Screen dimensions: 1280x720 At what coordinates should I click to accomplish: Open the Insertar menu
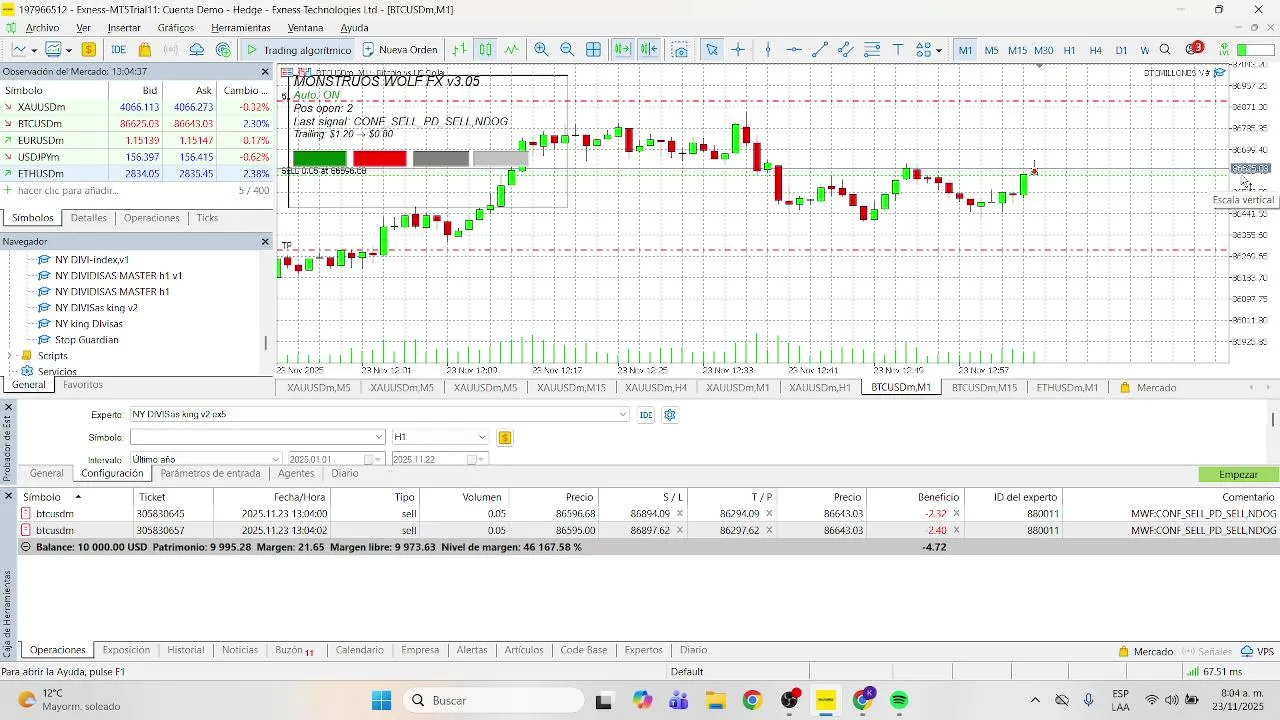pyautogui.click(x=124, y=28)
